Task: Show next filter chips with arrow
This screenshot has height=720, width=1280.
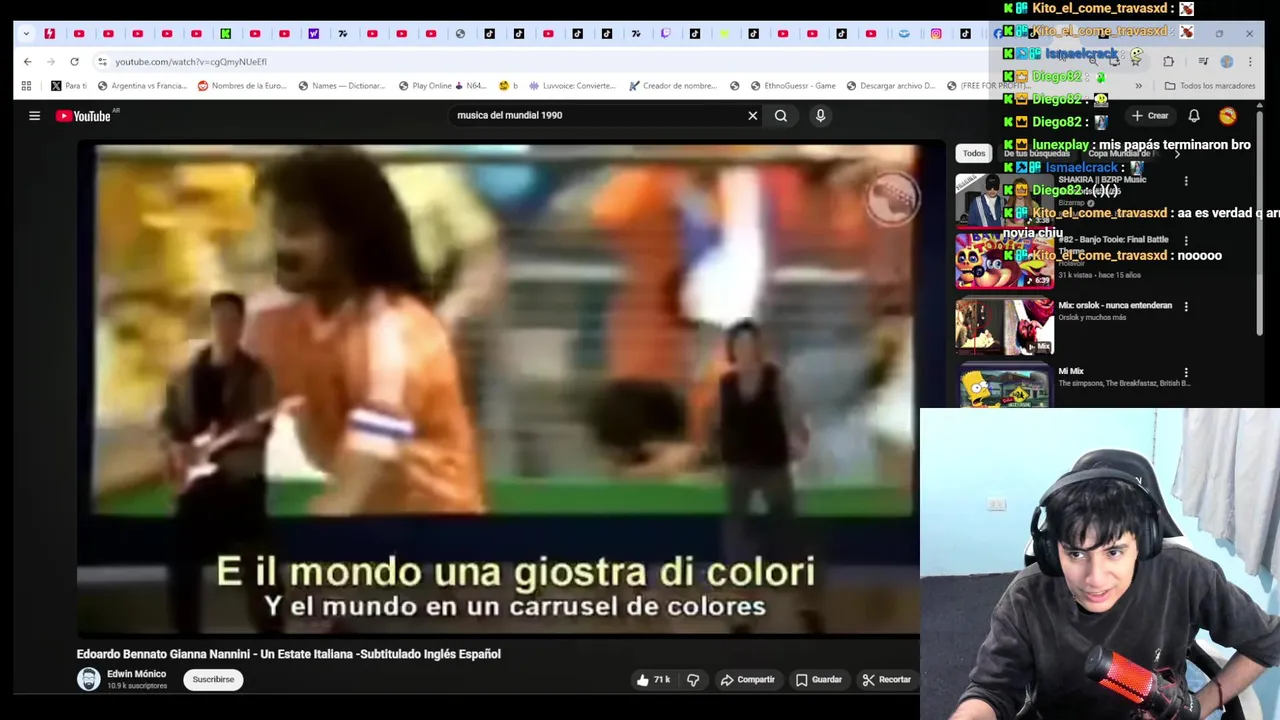Action: click(1177, 154)
